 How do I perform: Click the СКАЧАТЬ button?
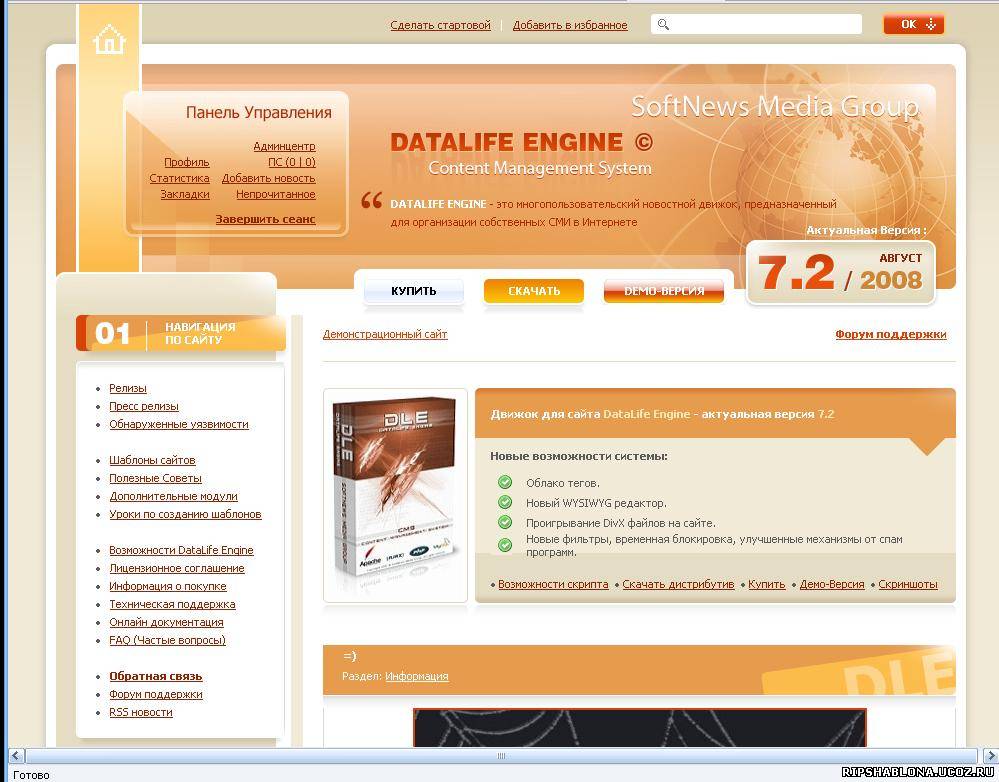[x=534, y=291]
